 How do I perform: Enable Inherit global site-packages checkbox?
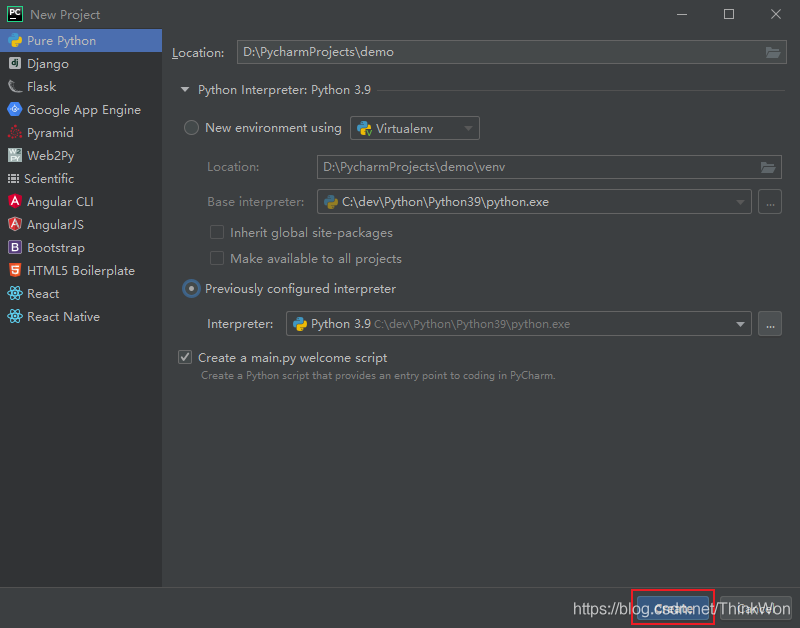pyautogui.click(x=217, y=233)
